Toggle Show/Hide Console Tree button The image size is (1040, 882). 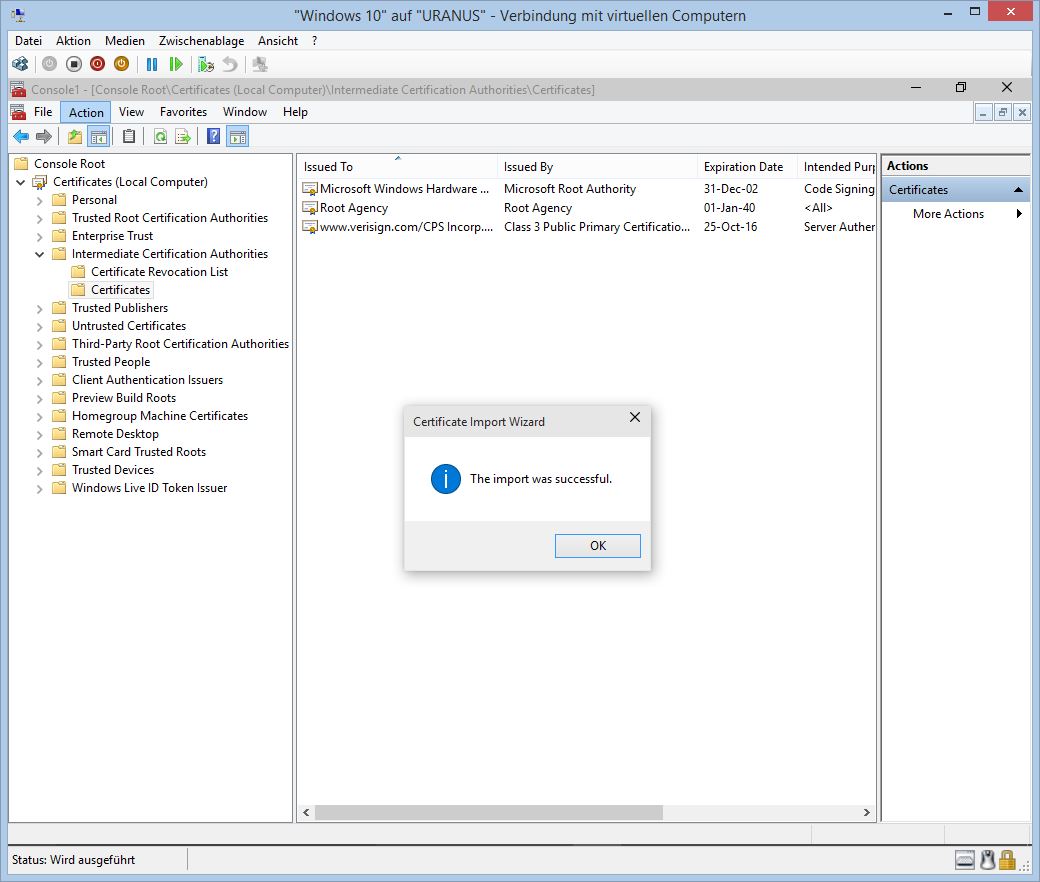point(98,137)
